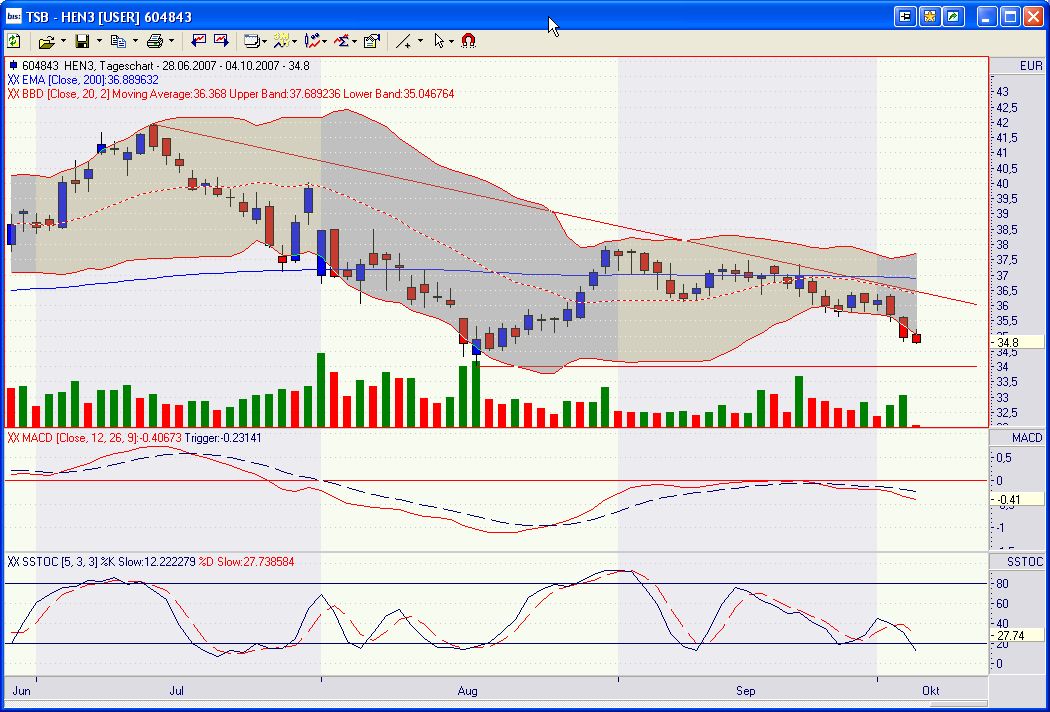Image resolution: width=1050 pixels, height=712 pixels.
Task: Click the 'Sep' date axis label
Action: pos(746,691)
